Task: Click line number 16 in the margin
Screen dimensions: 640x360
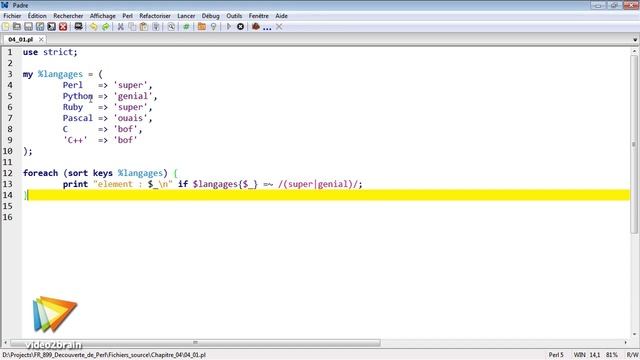Action: point(8,217)
